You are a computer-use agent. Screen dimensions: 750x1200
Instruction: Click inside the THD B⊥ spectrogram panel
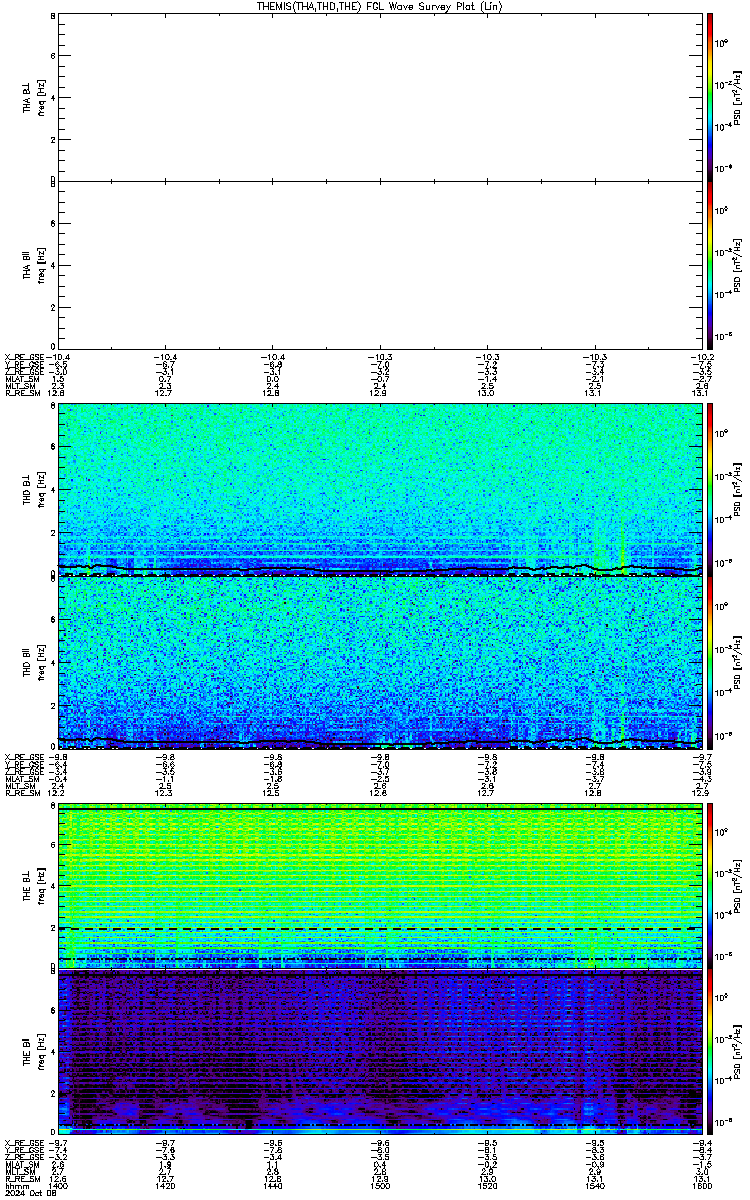tap(379, 489)
